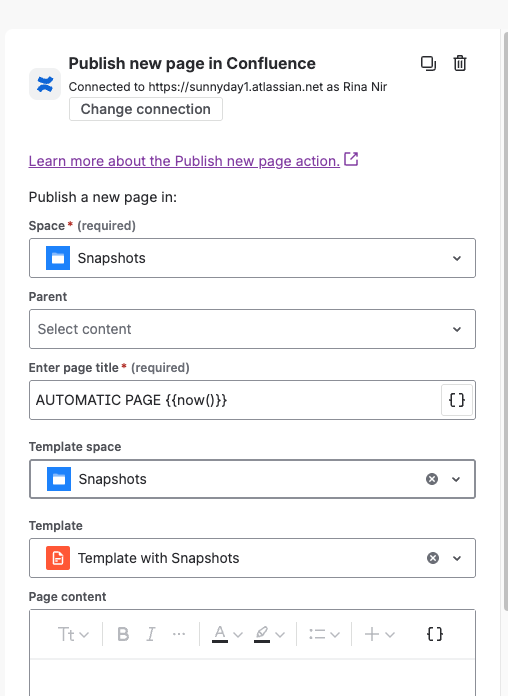
Task: Toggle italic formatting in Page content
Action: tap(151, 634)
